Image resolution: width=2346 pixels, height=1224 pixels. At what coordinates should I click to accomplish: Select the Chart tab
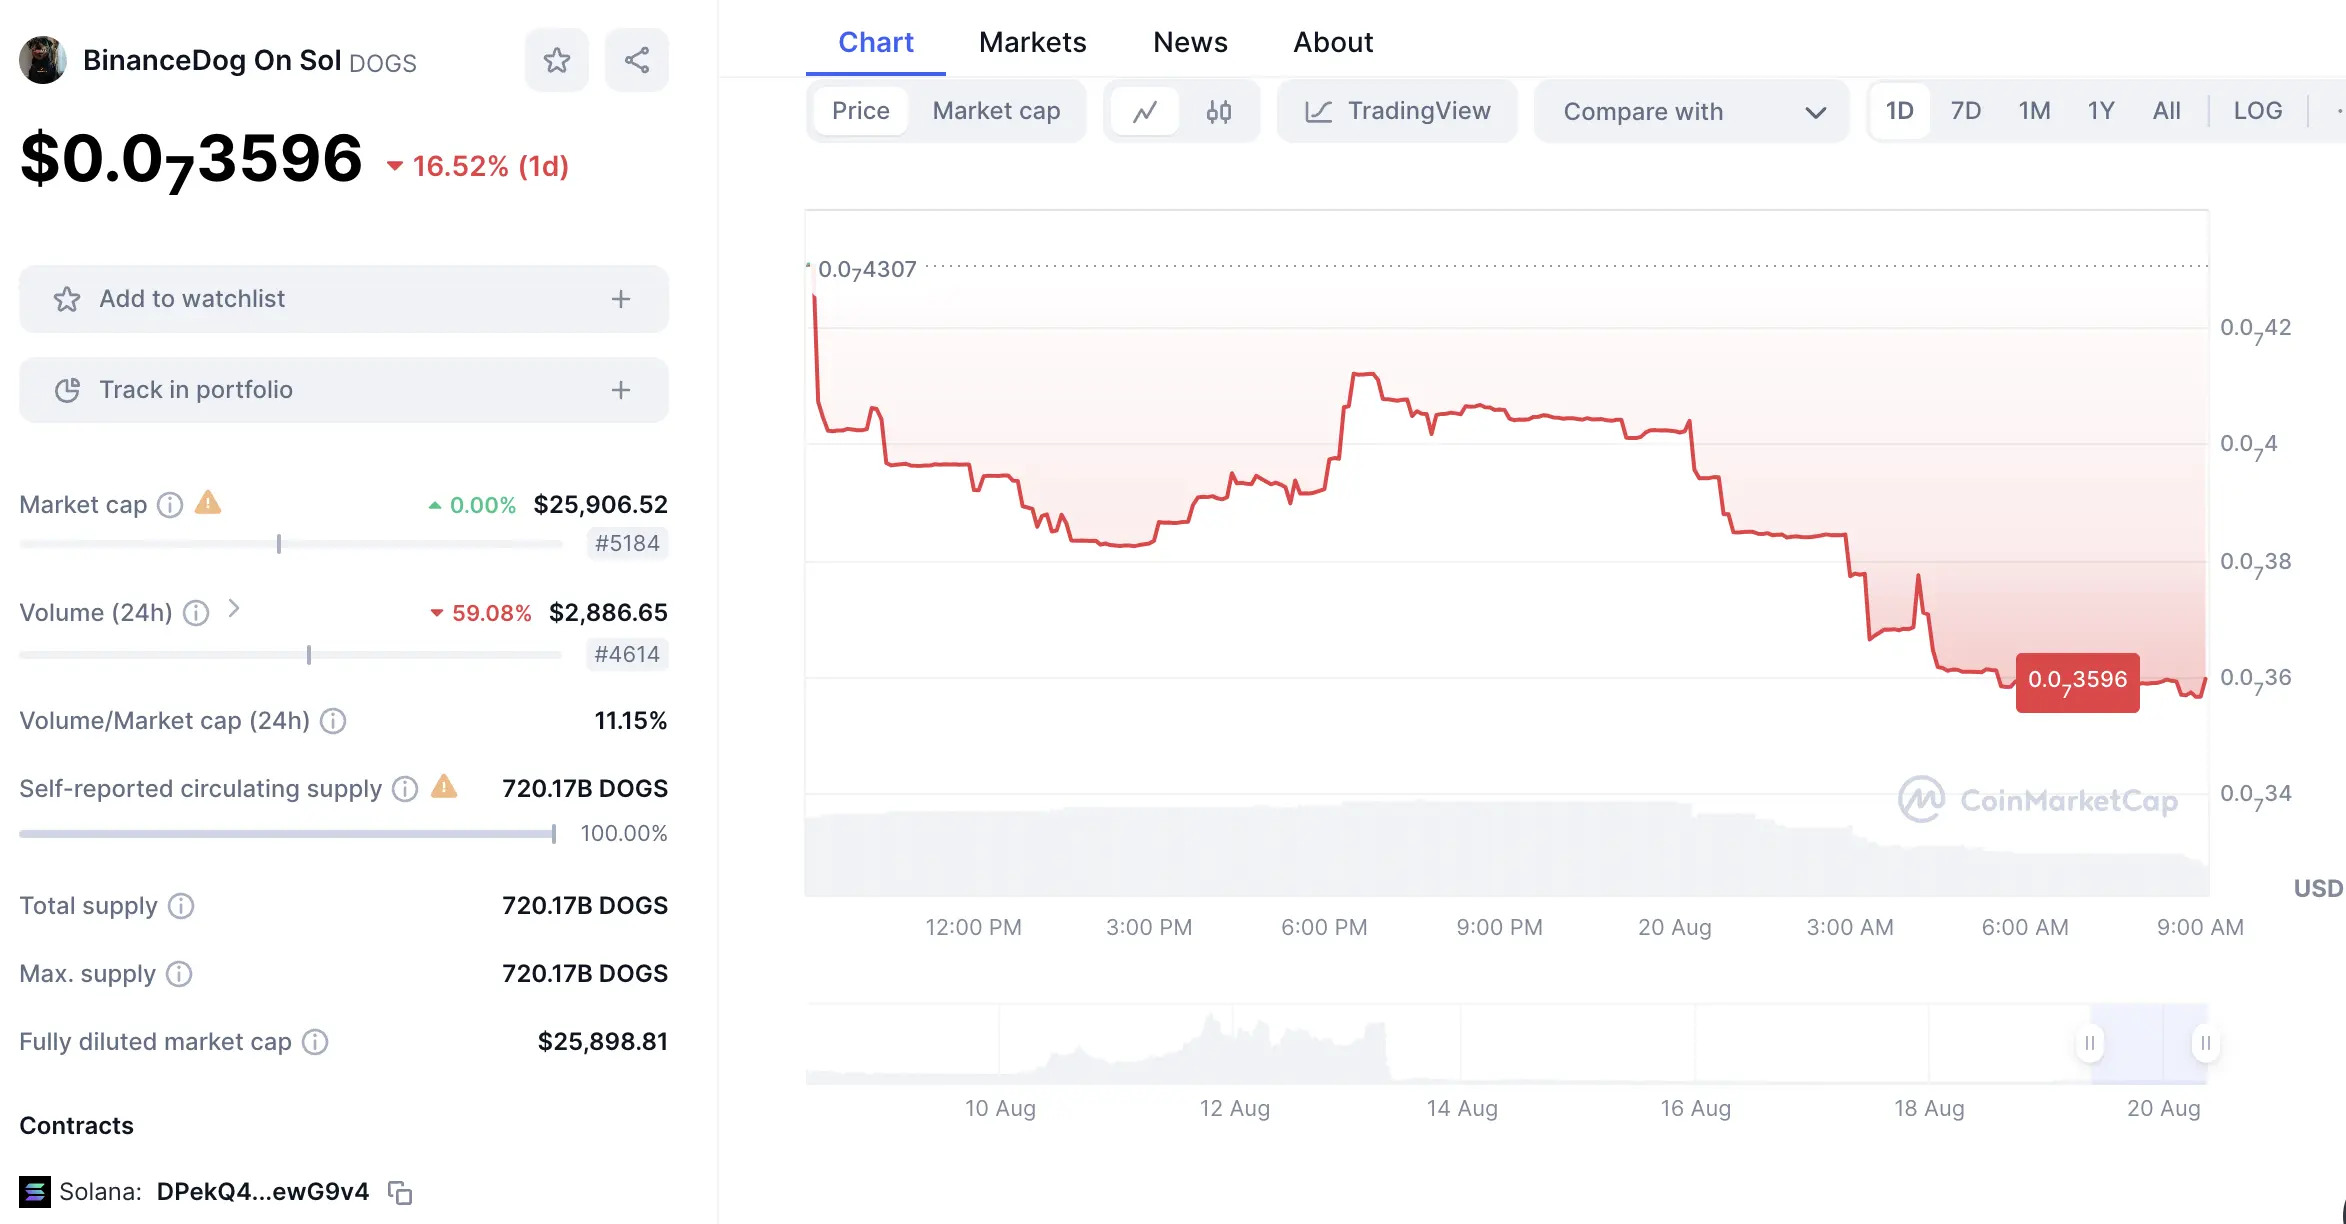tap(874, 42)
